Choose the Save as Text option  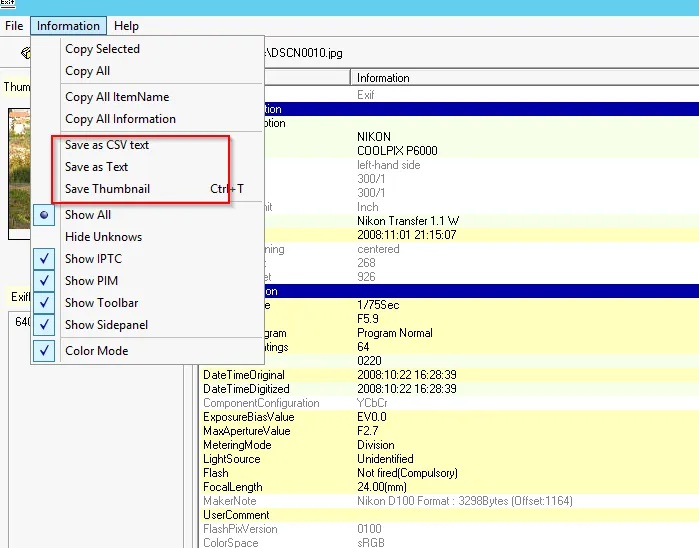(96, 167)
